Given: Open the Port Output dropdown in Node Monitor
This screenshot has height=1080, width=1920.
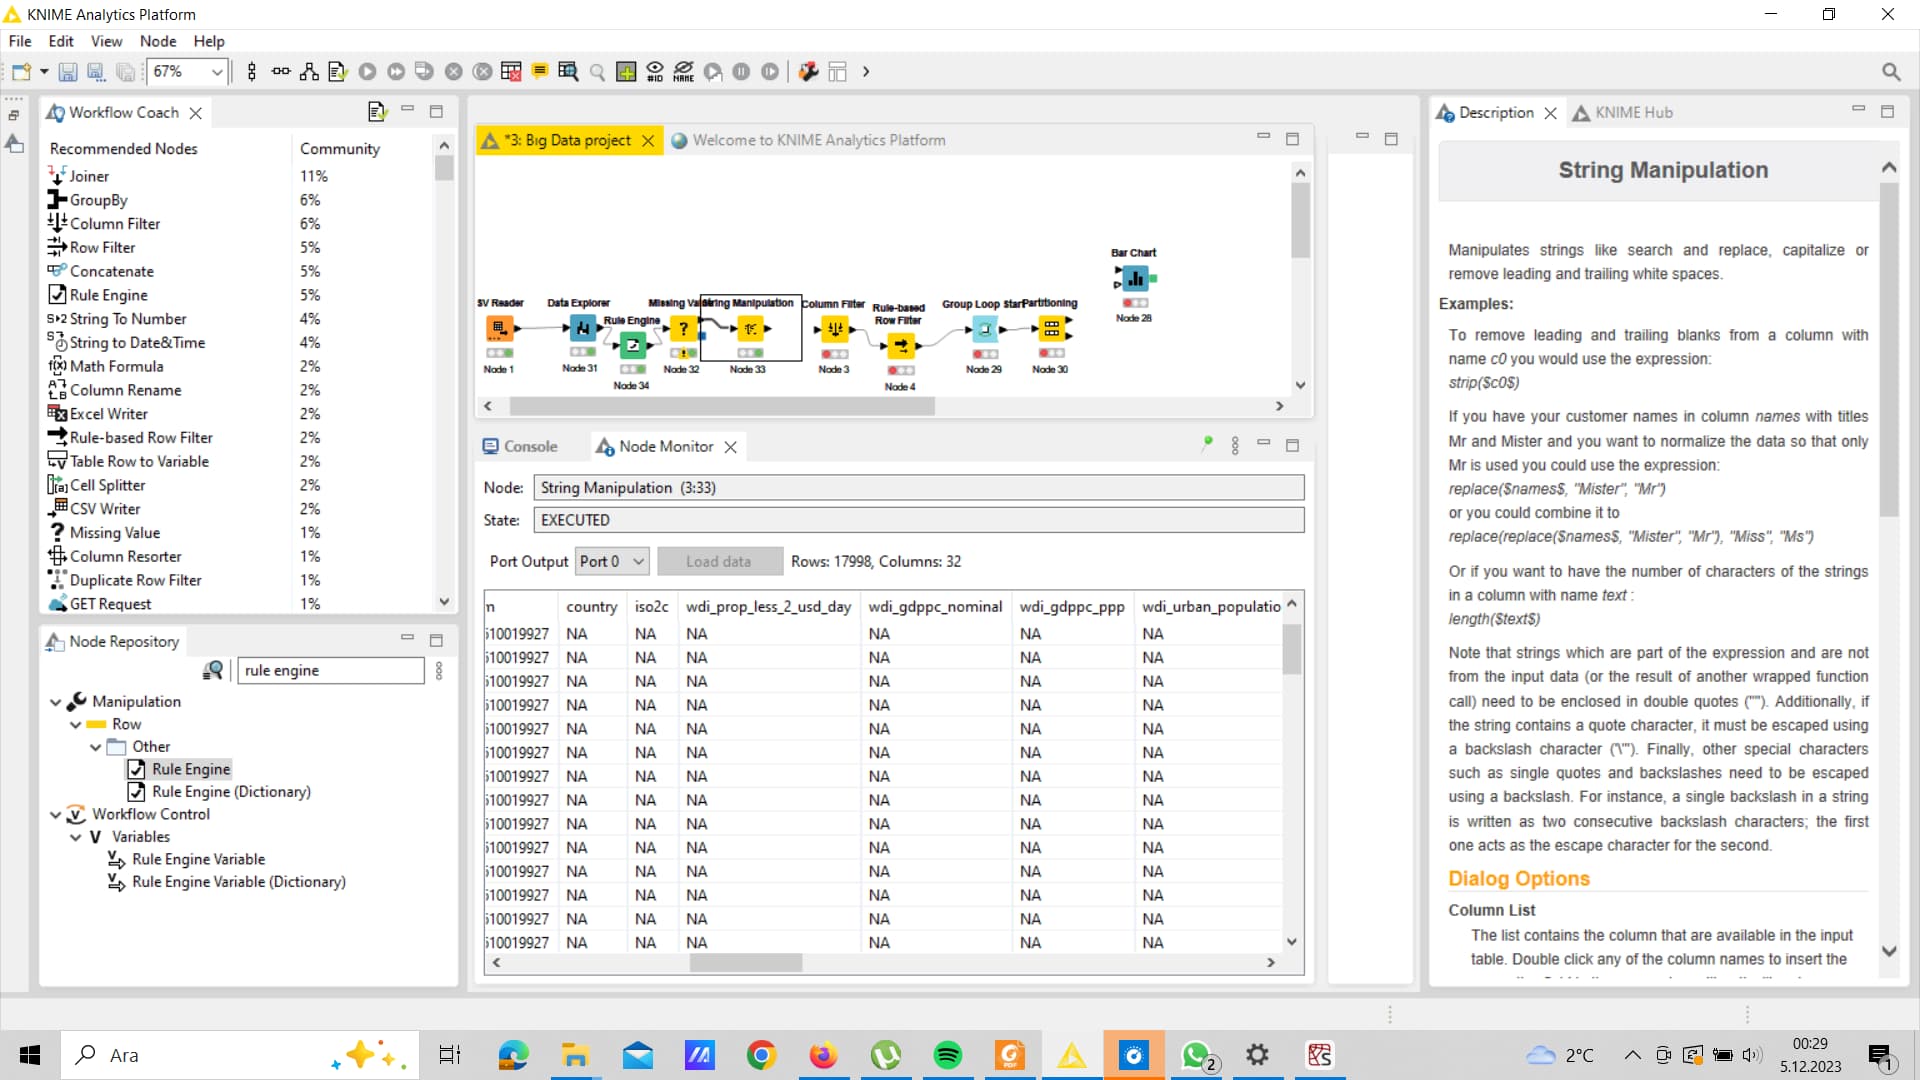Looking at the screenshot, I should [x=611, y=561].
